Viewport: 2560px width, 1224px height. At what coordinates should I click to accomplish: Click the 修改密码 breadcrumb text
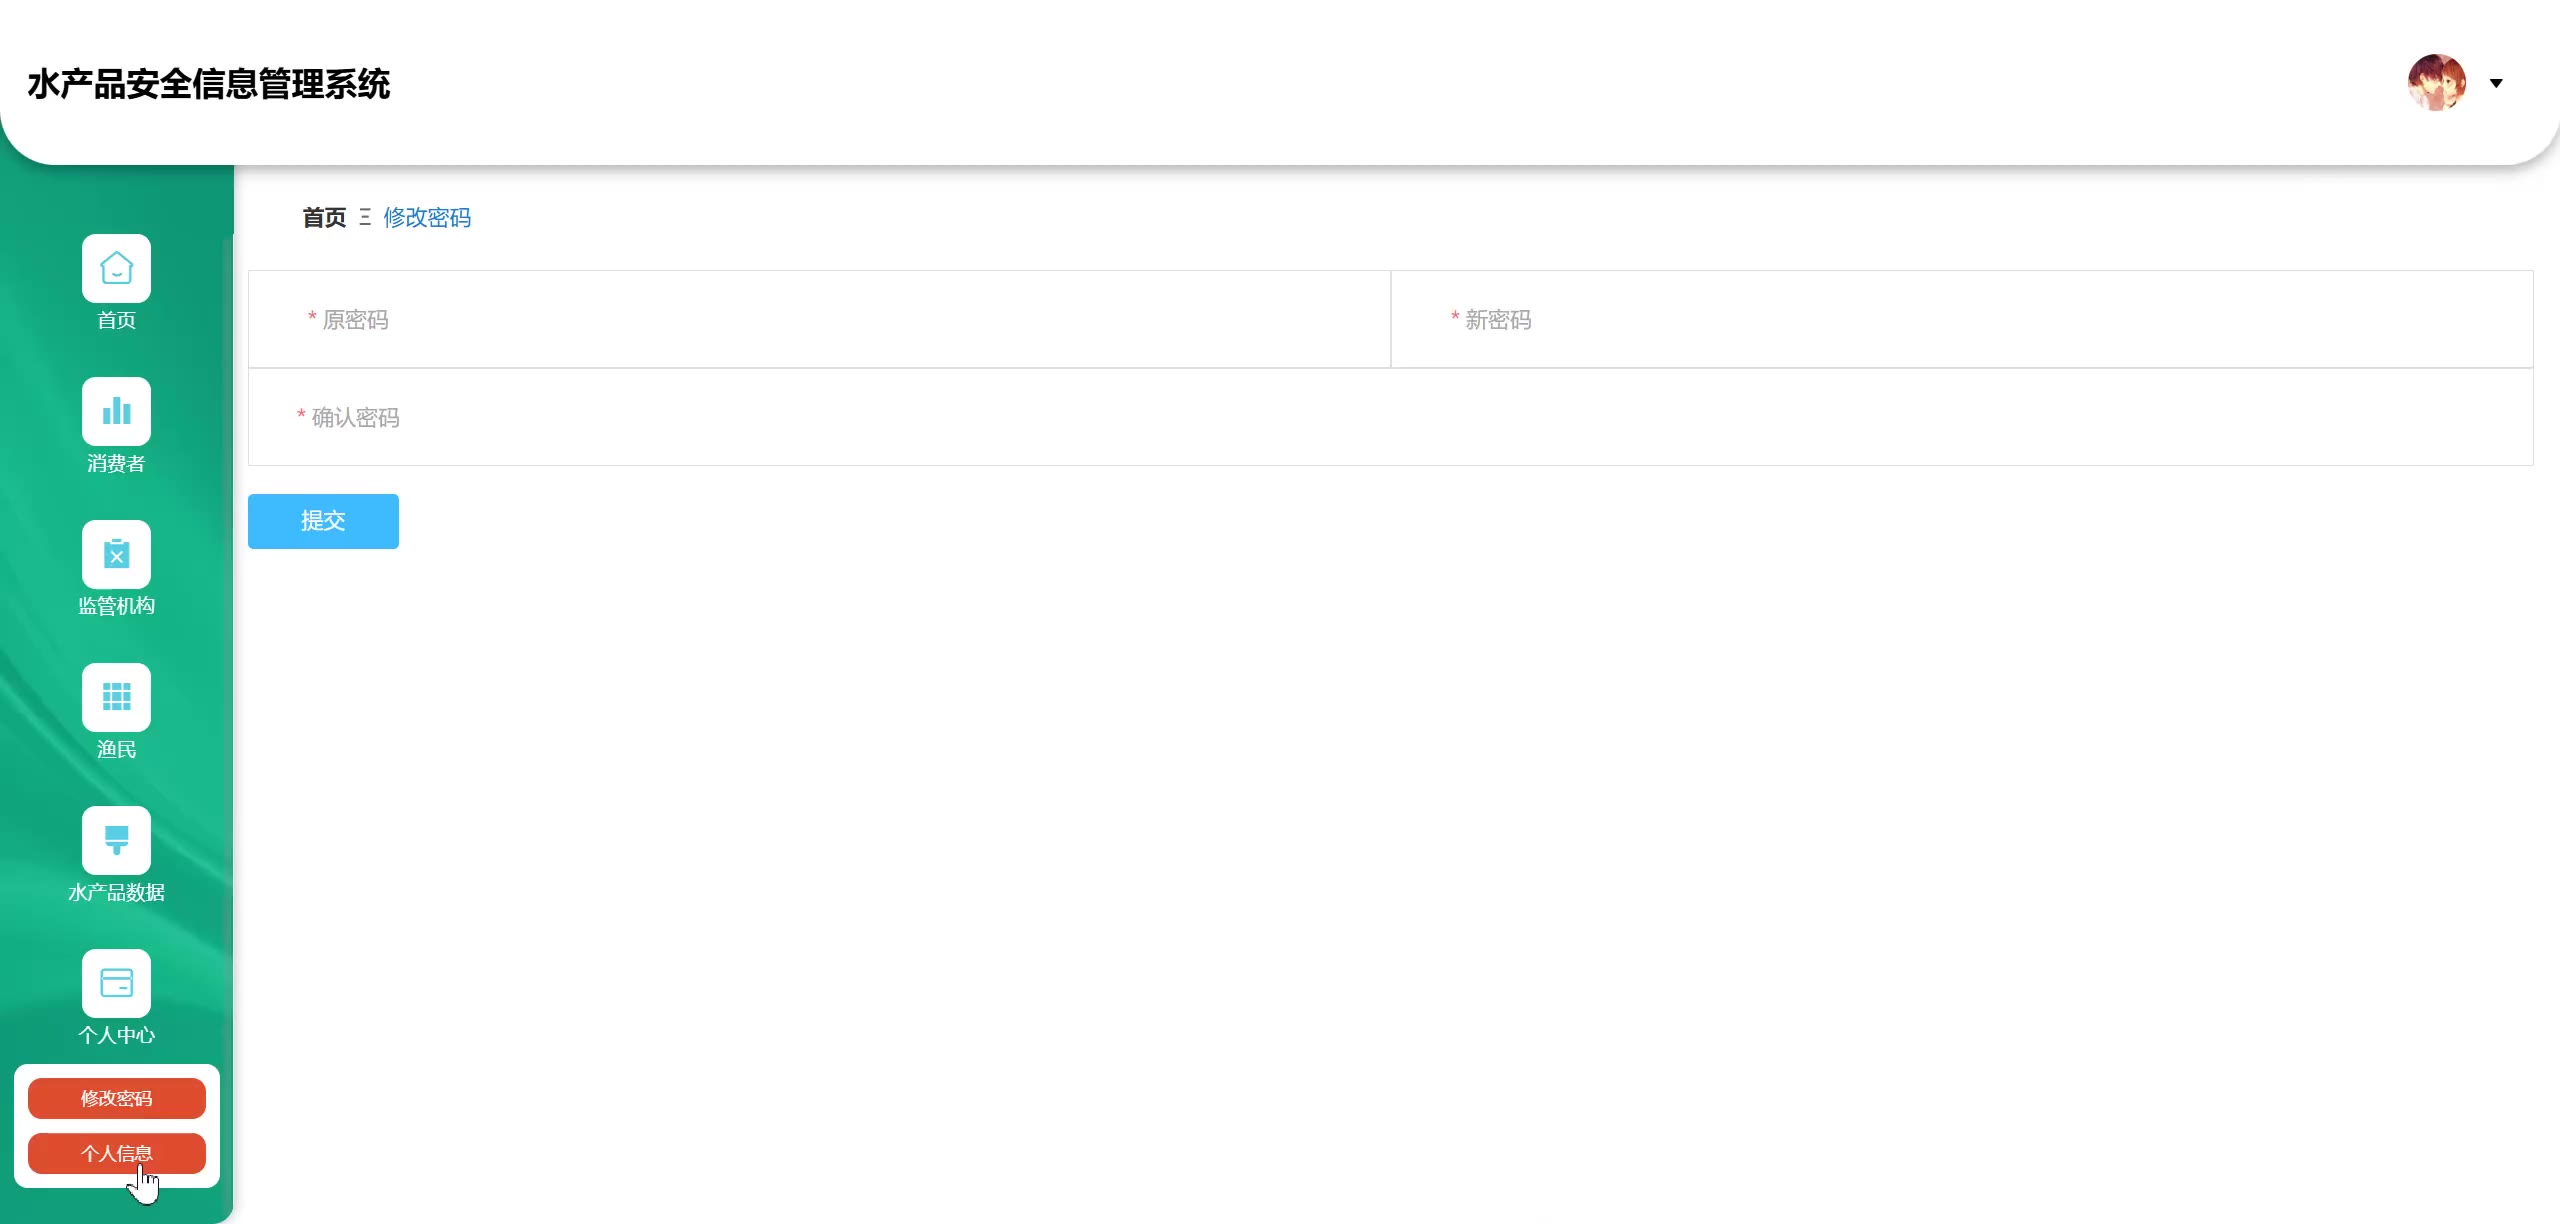coord(427,217)
